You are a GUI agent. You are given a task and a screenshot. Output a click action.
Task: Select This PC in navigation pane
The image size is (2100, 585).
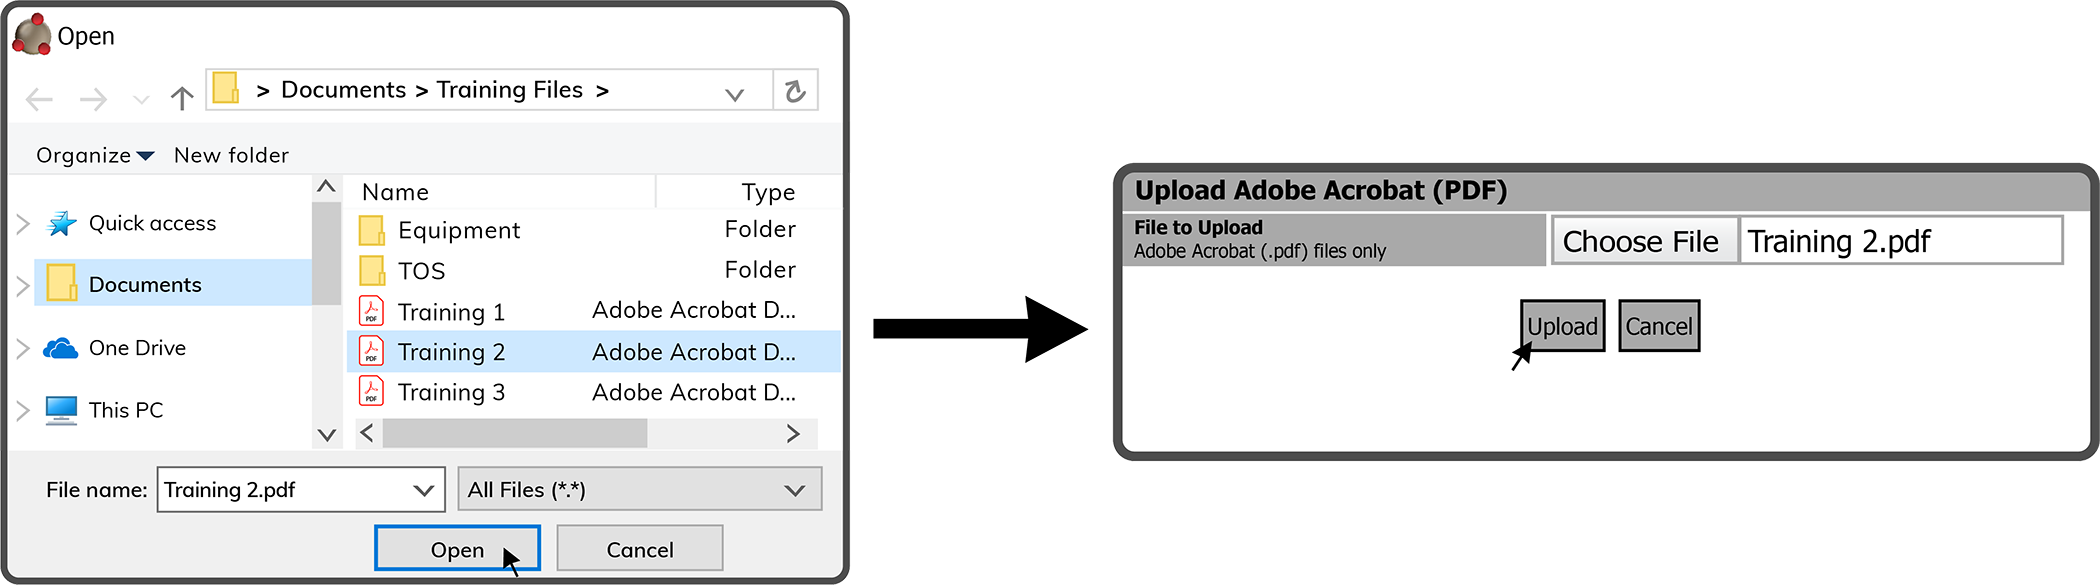[125, 410]
